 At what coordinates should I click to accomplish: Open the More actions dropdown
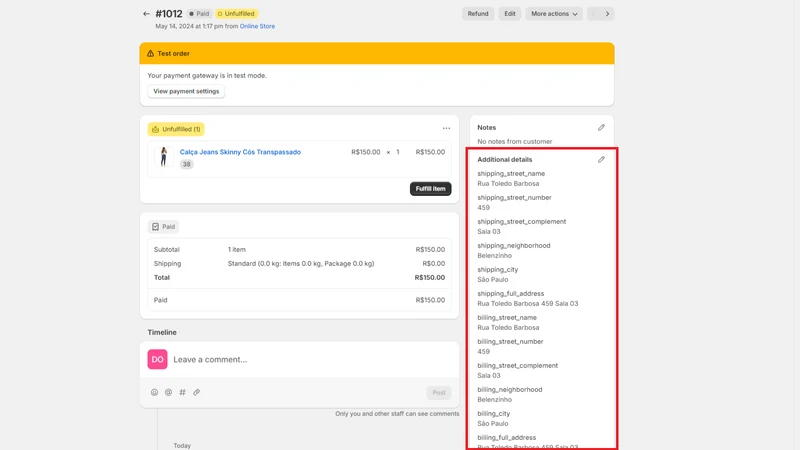pyautogui.click(x=554, y=14)
